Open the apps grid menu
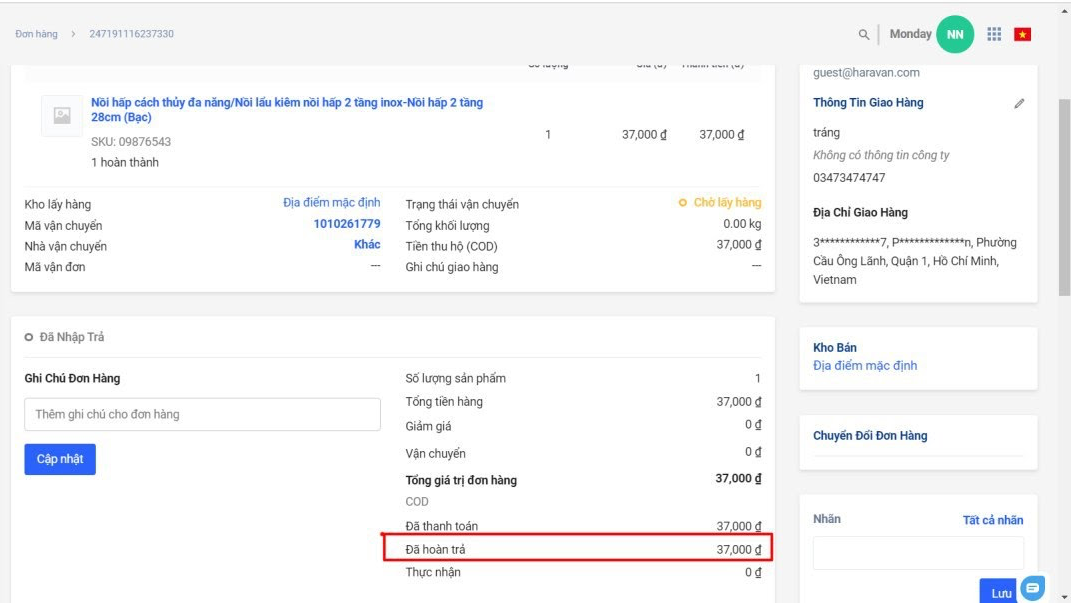 pos(994,34)
